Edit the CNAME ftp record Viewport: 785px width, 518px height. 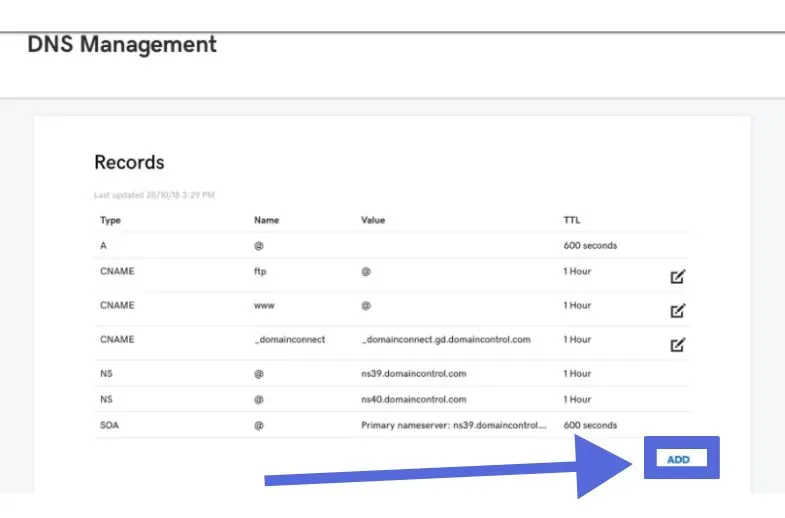point(677,277)
